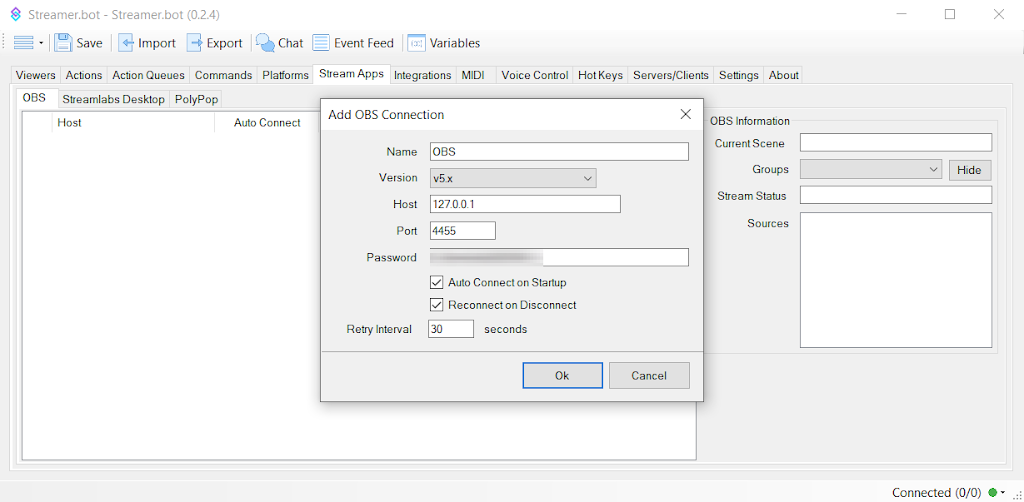This screenshot has height=502, width=1024.
Task: Click the green connection status indicator
Action: point(992,492)
